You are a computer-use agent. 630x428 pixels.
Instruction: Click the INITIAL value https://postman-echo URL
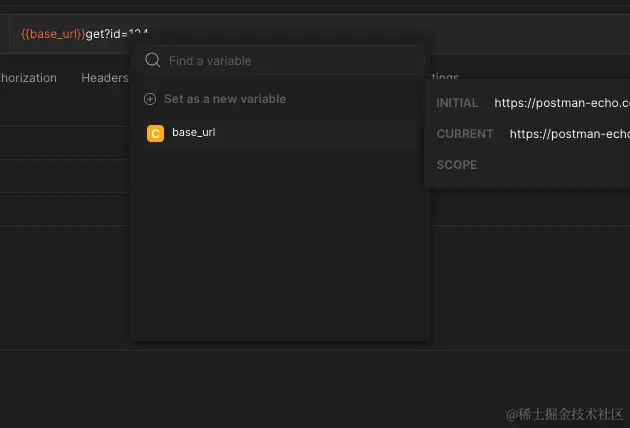562,103
